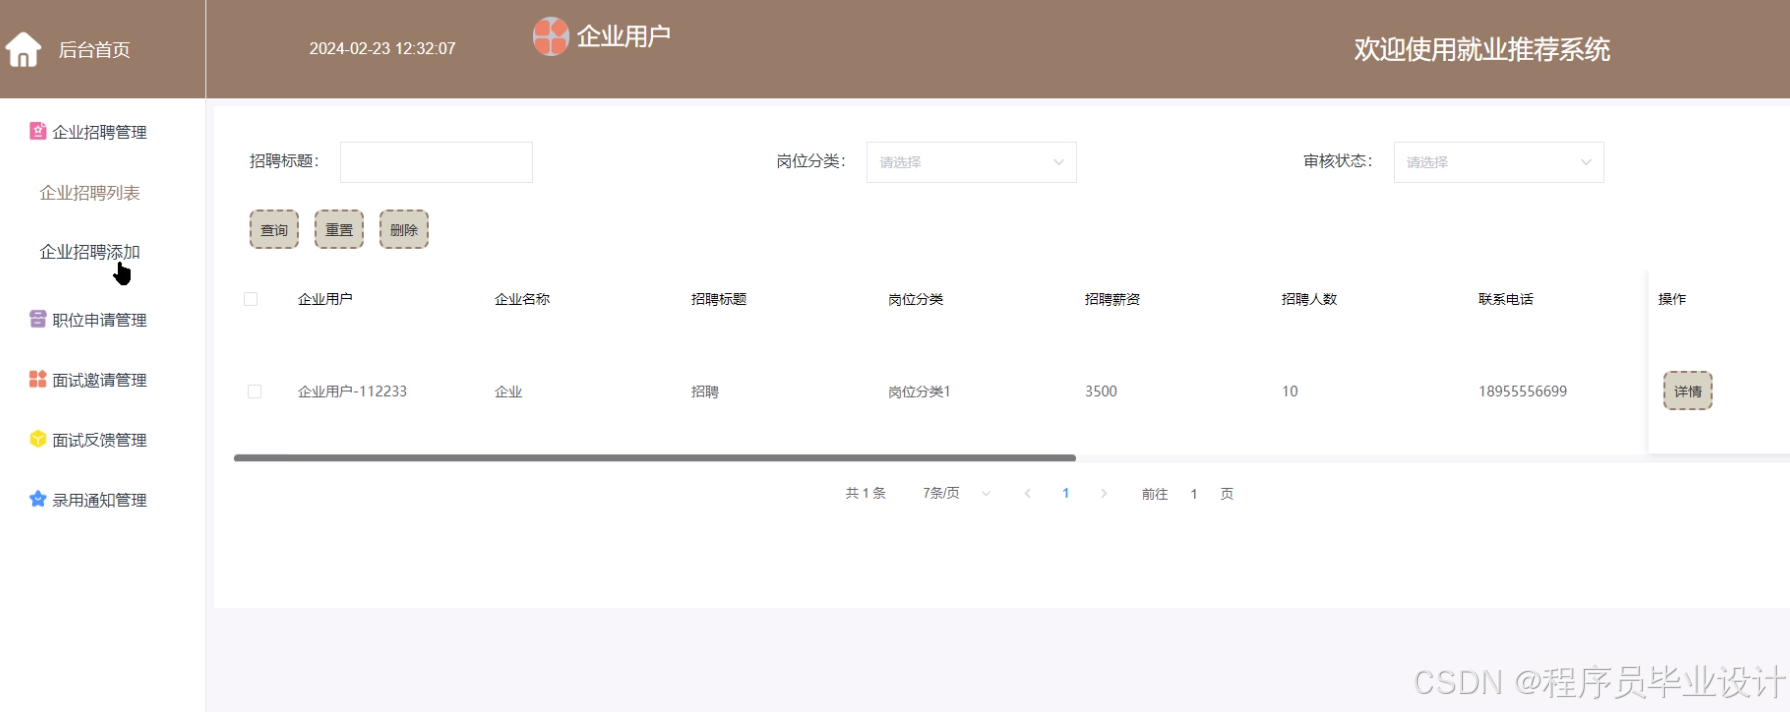Click the 详情 button in the row

pos(1688,391)
